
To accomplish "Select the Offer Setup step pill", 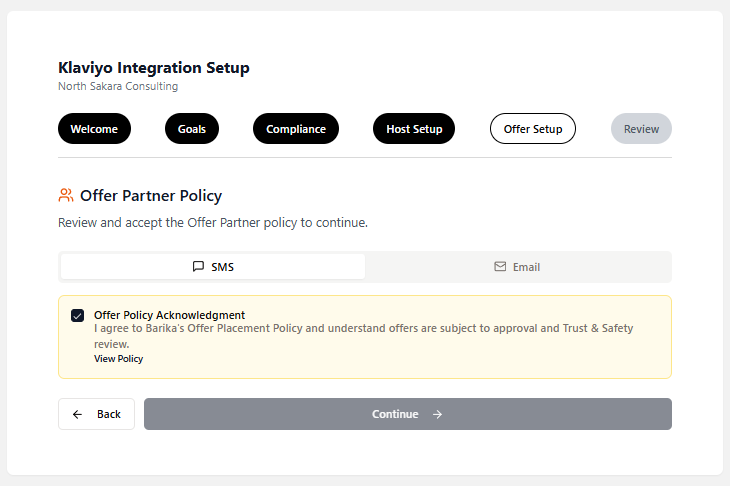I will pos(533,129).
